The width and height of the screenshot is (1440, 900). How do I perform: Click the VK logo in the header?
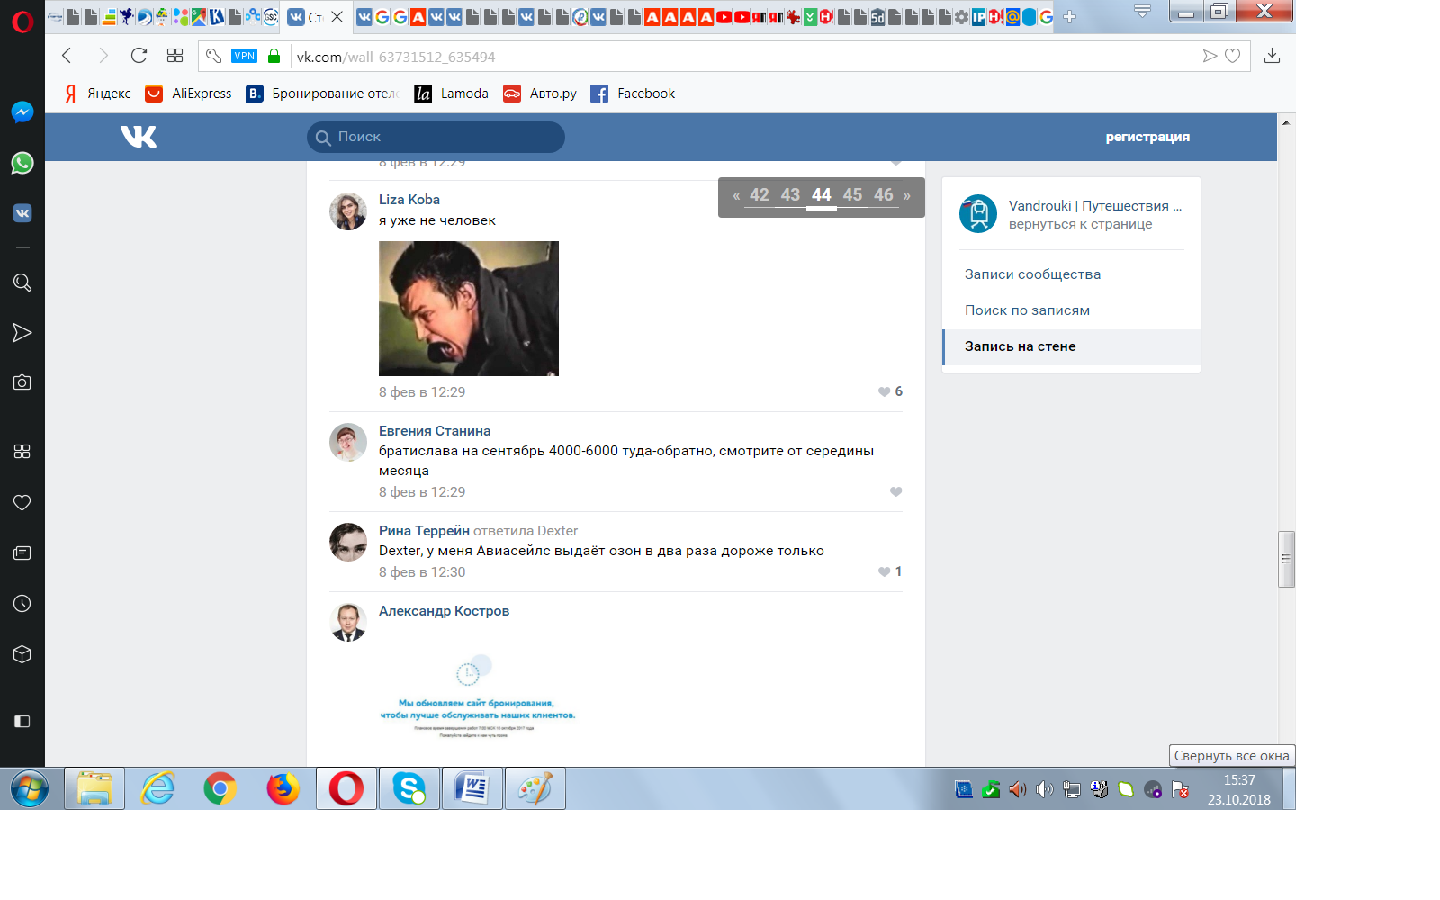pos(139,137)
